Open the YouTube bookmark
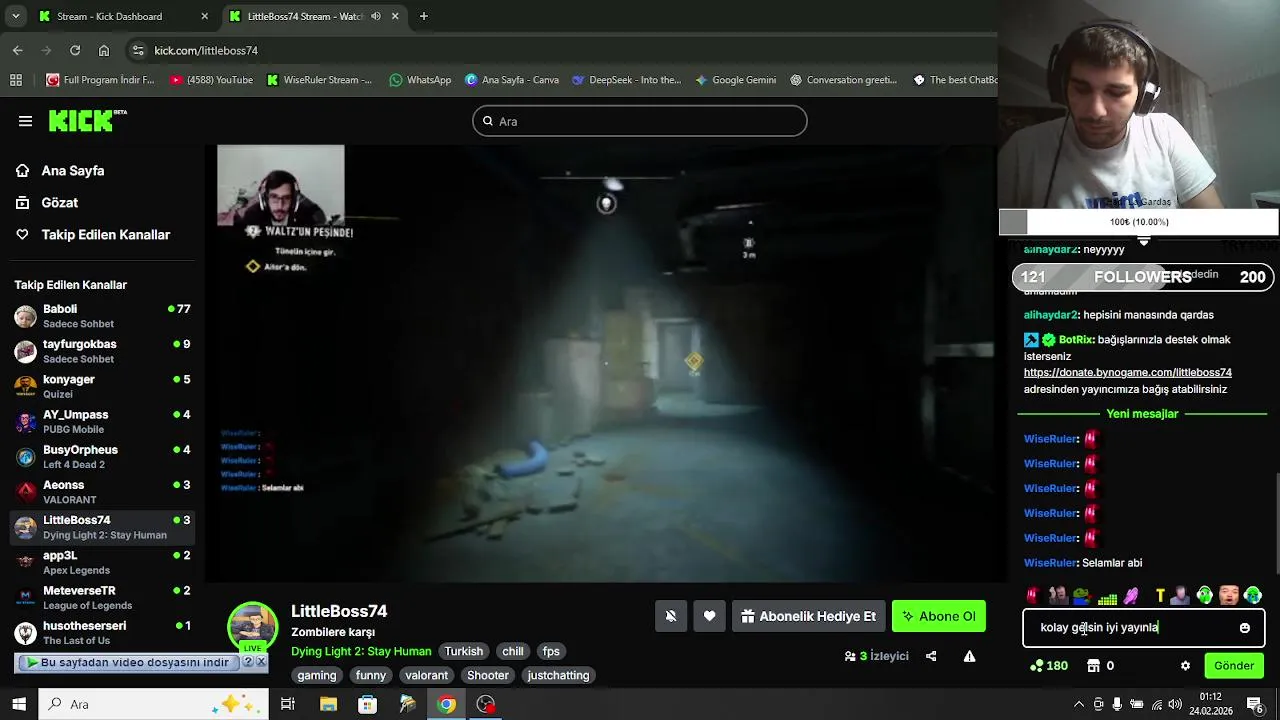The height and width of the screenshot is (720, 1280). coord(211,80)
